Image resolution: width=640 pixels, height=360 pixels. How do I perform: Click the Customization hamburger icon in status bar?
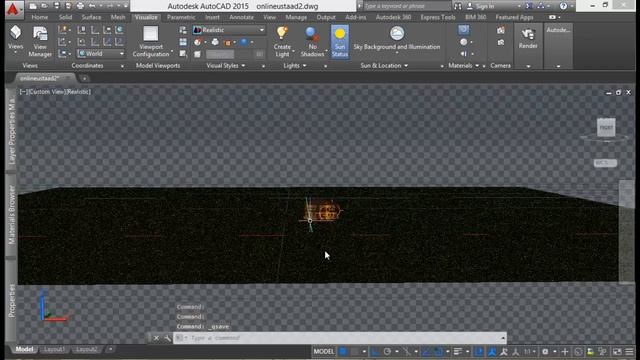(630, 351)
